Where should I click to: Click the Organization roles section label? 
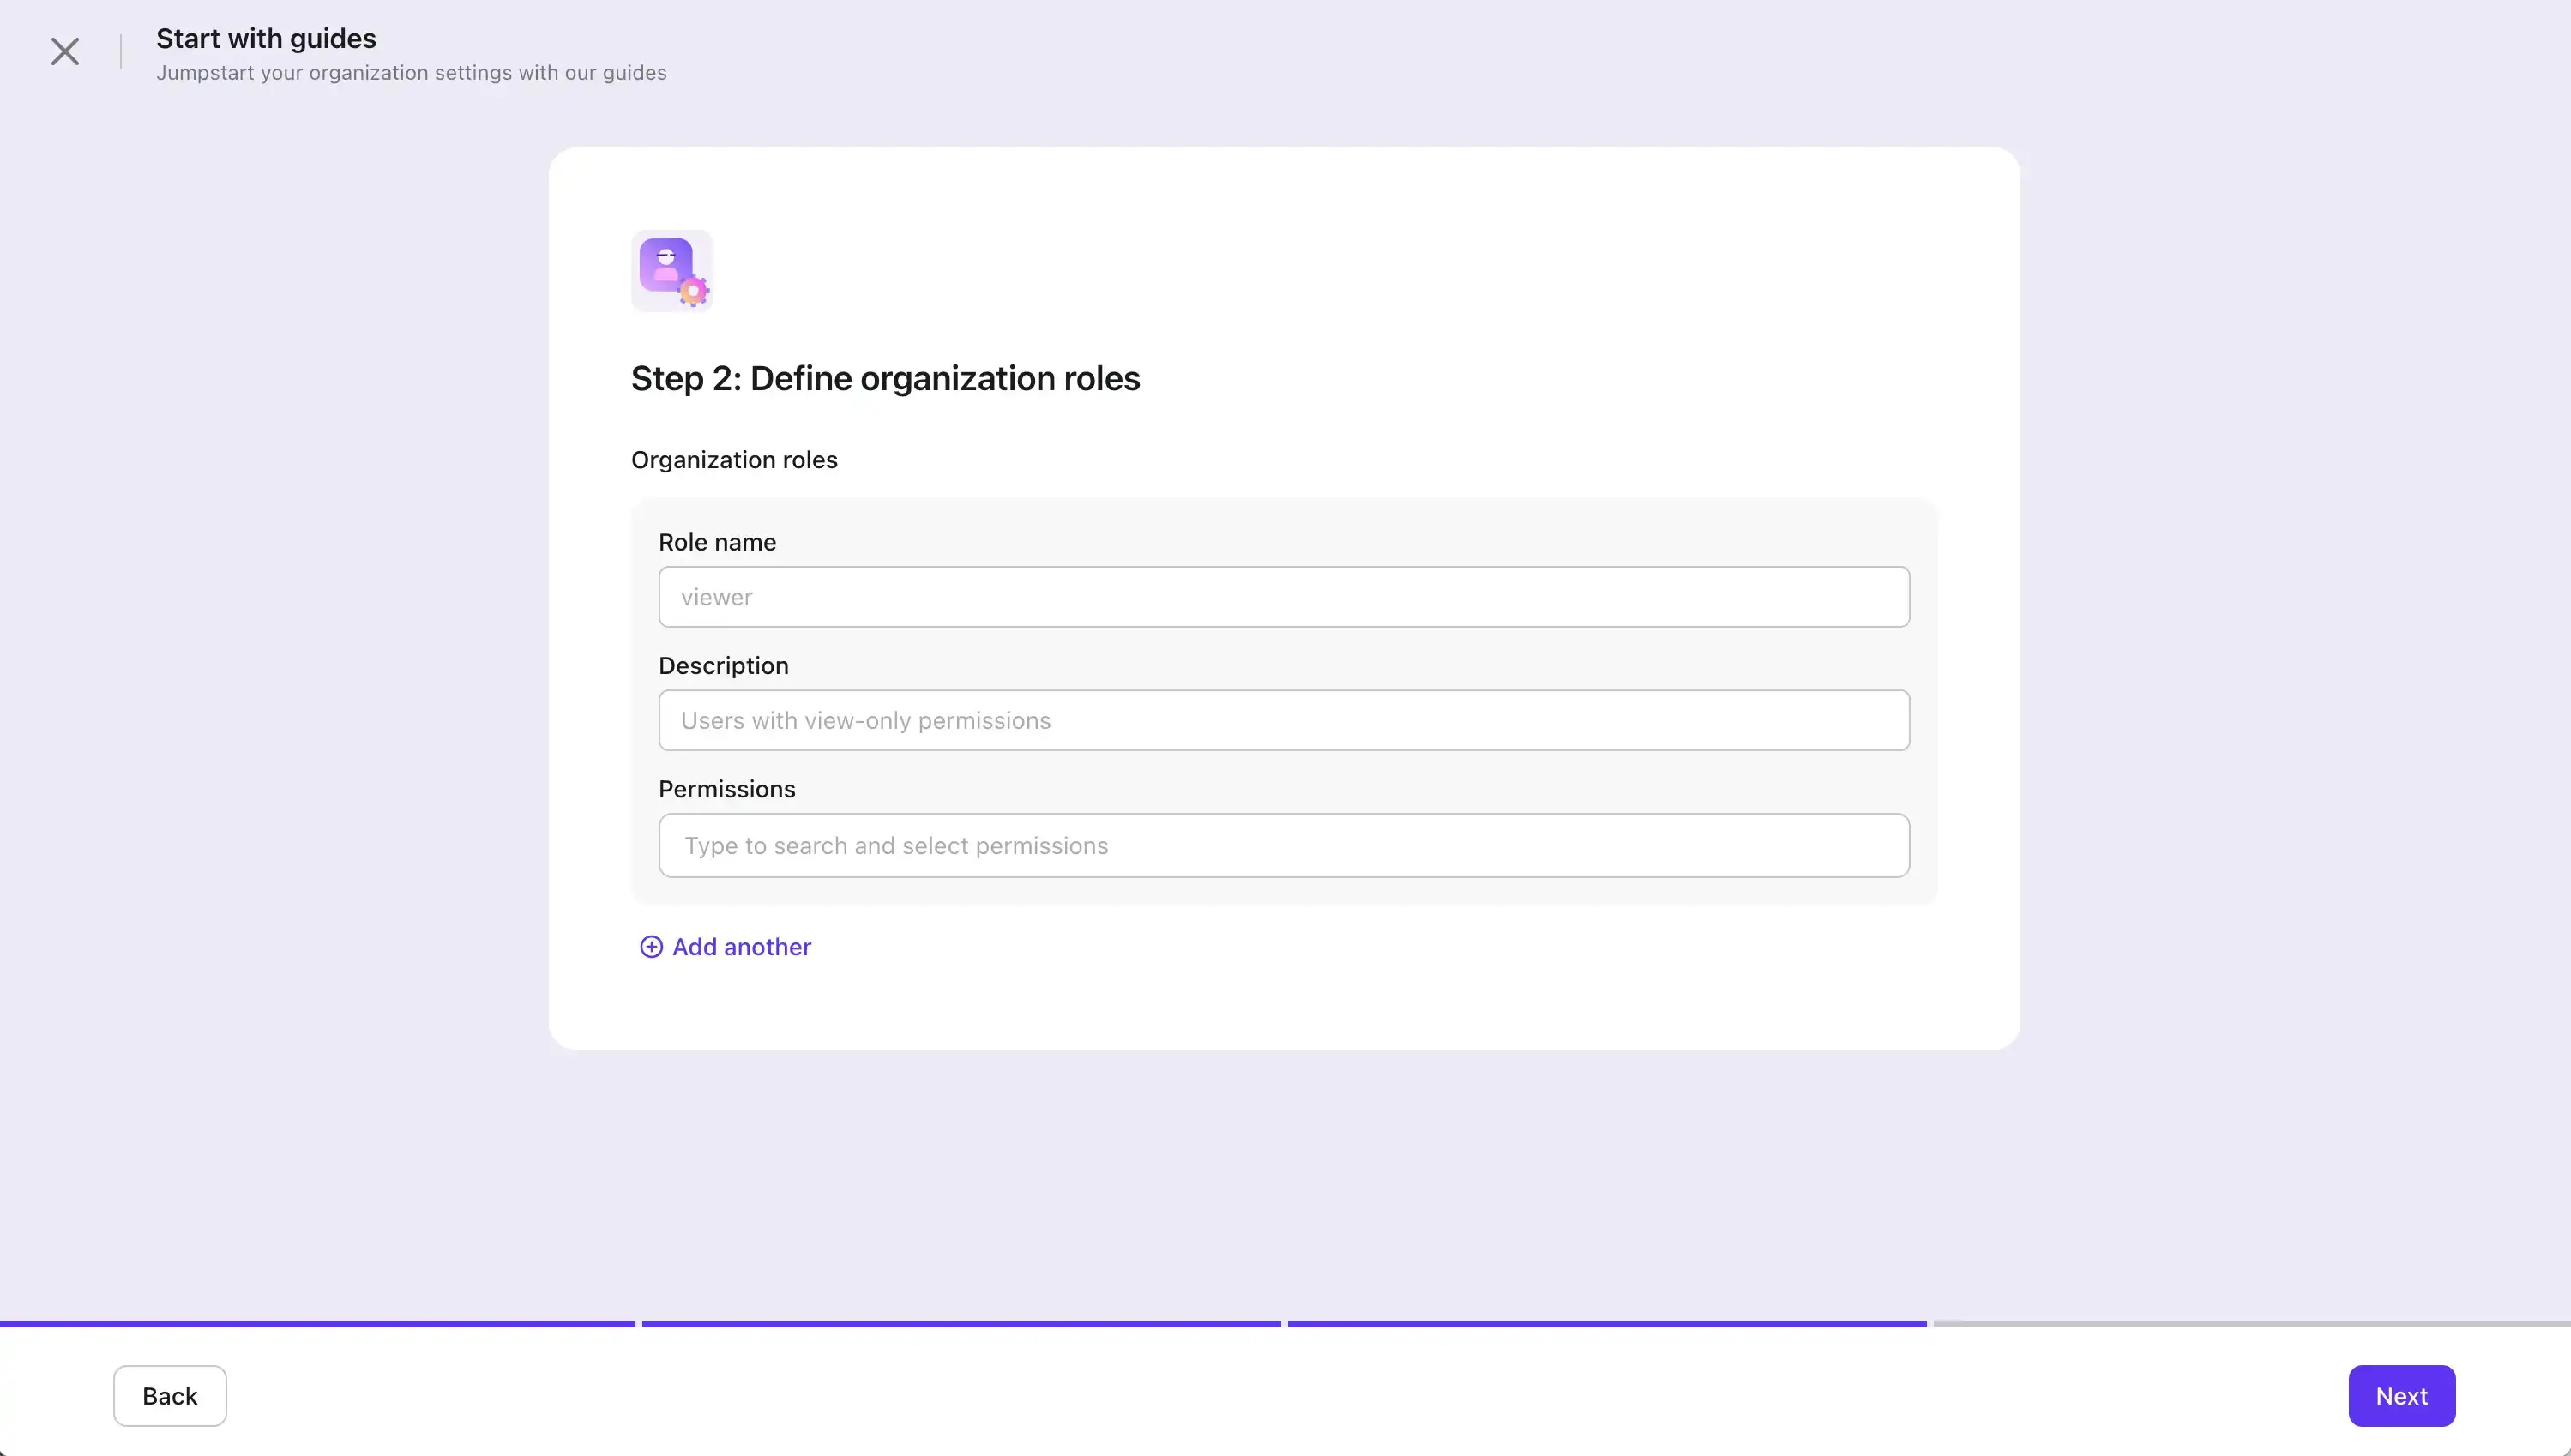coord(734,460)
